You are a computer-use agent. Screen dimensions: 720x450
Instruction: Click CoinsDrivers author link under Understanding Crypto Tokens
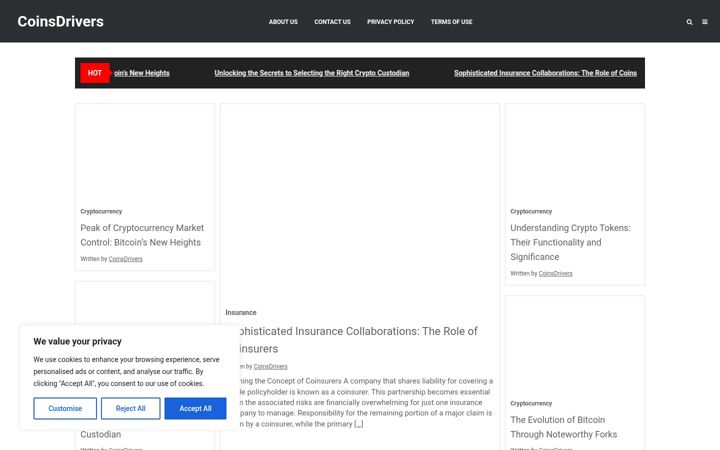tap(556, 274)
